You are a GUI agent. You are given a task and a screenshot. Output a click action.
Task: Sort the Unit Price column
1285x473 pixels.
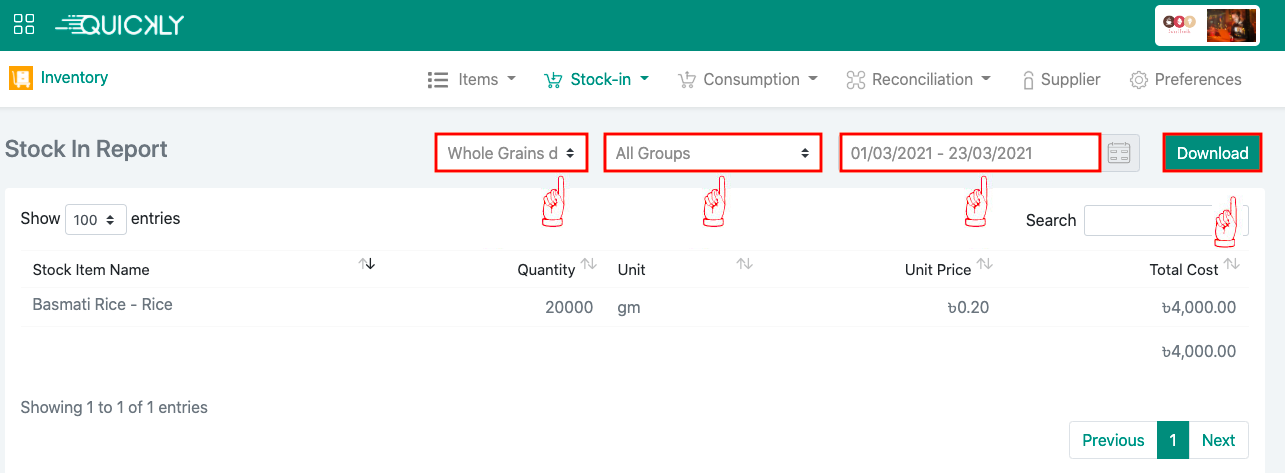tap(984, 264)
